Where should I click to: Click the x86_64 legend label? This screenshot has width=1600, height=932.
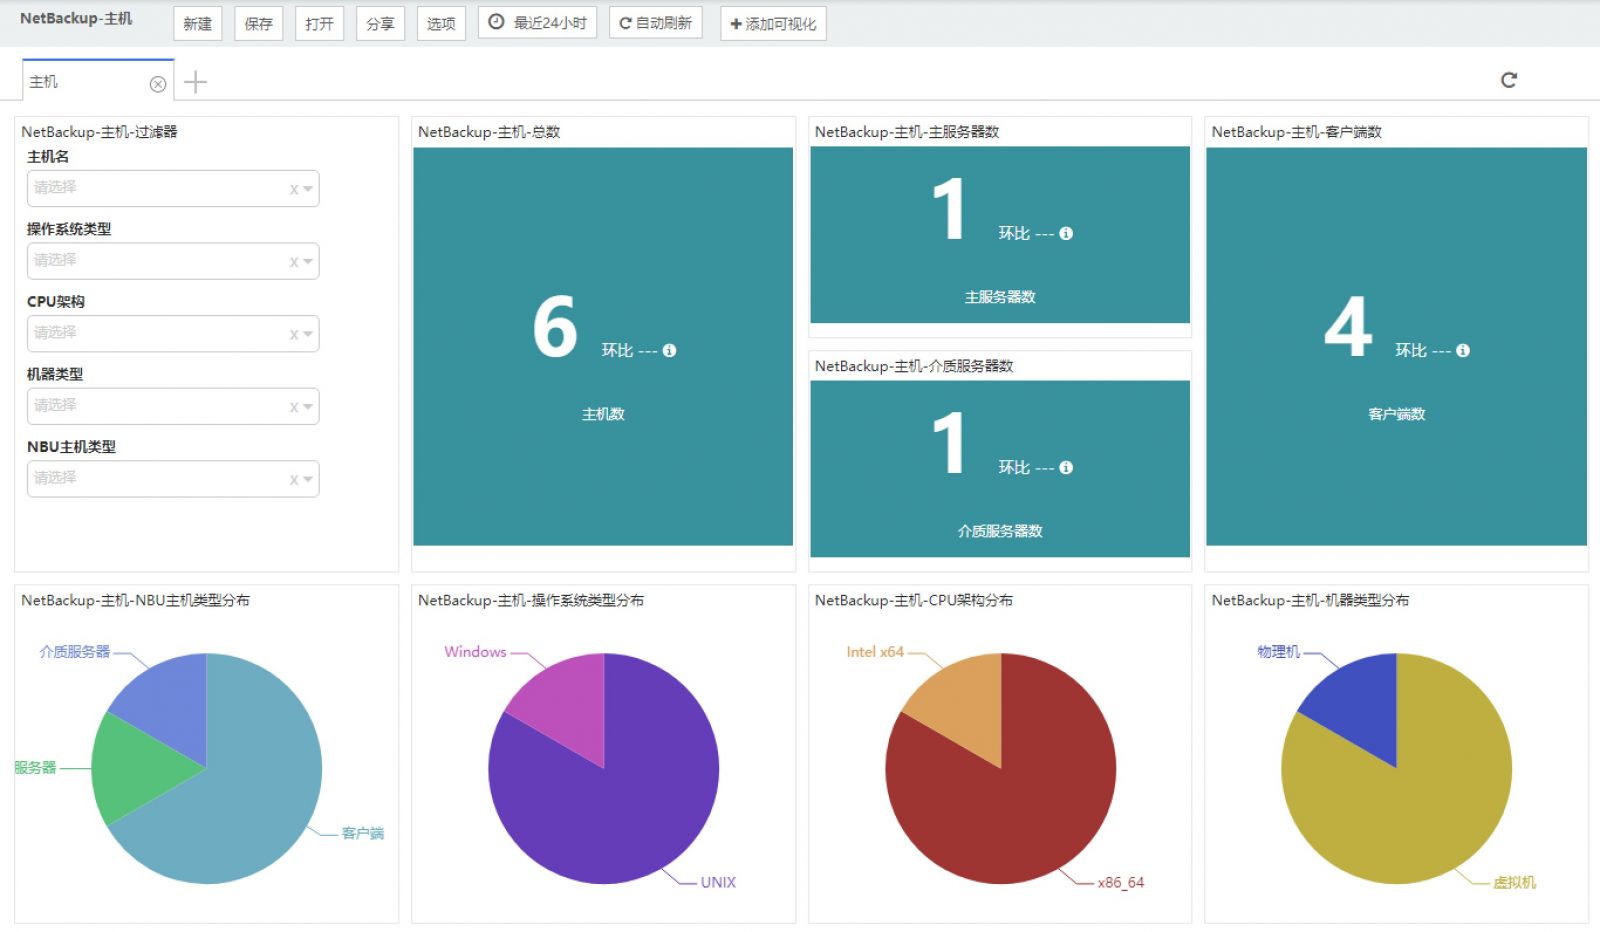point(1120,882)
